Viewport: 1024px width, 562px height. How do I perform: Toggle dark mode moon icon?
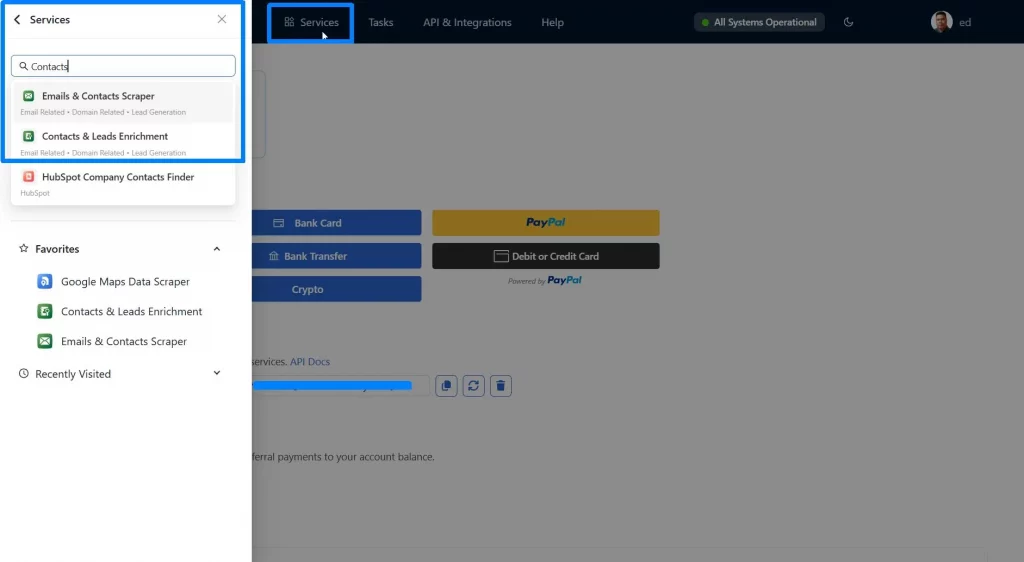tap(848, 22)
